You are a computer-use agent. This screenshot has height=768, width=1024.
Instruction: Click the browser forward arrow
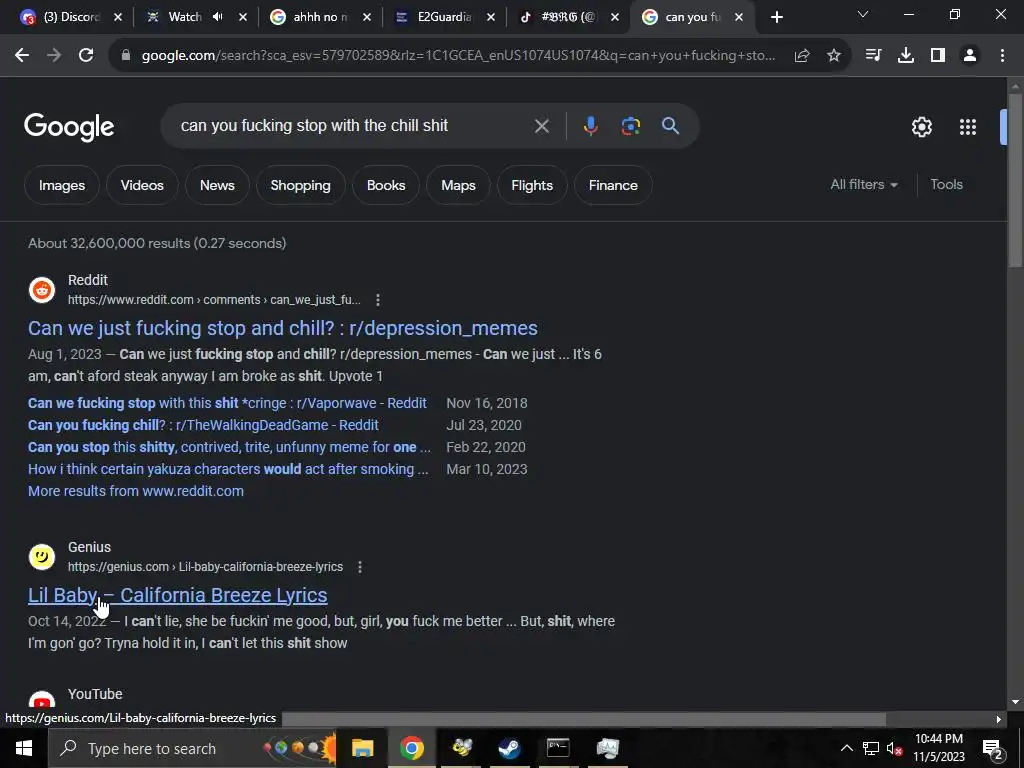click(x=54, y=56)
